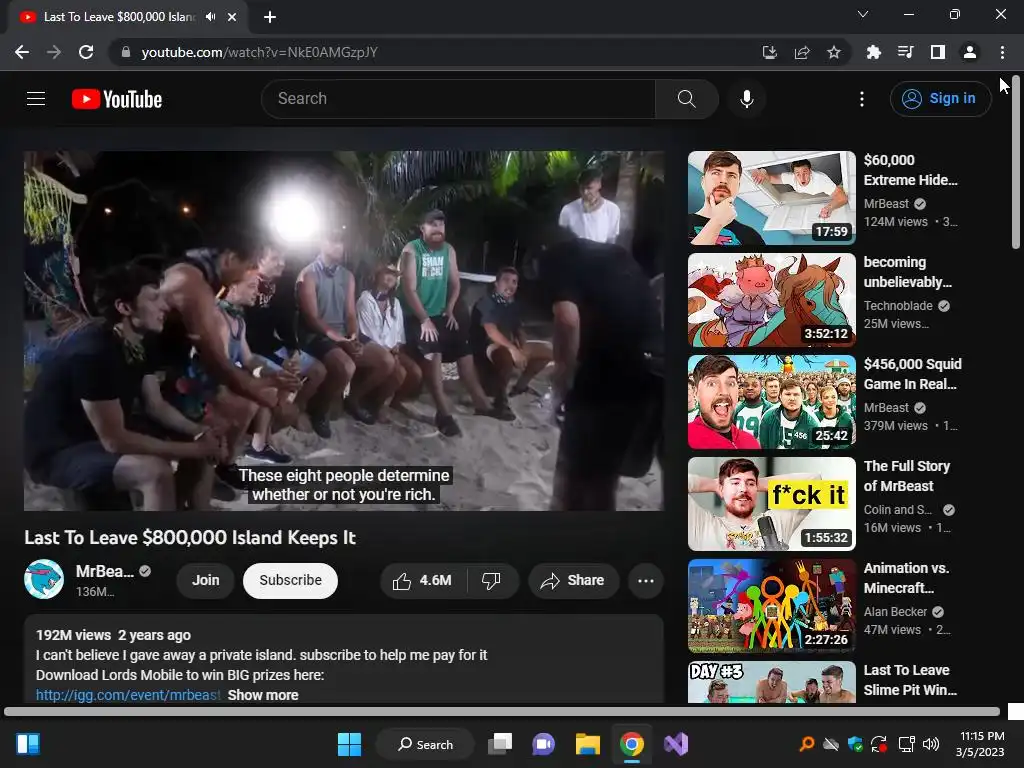The height and width of the screenshot is (768, 1024).
Task: Open clock showing 11:15 PM
Action: pyautogui.click(x=980, y=744)
